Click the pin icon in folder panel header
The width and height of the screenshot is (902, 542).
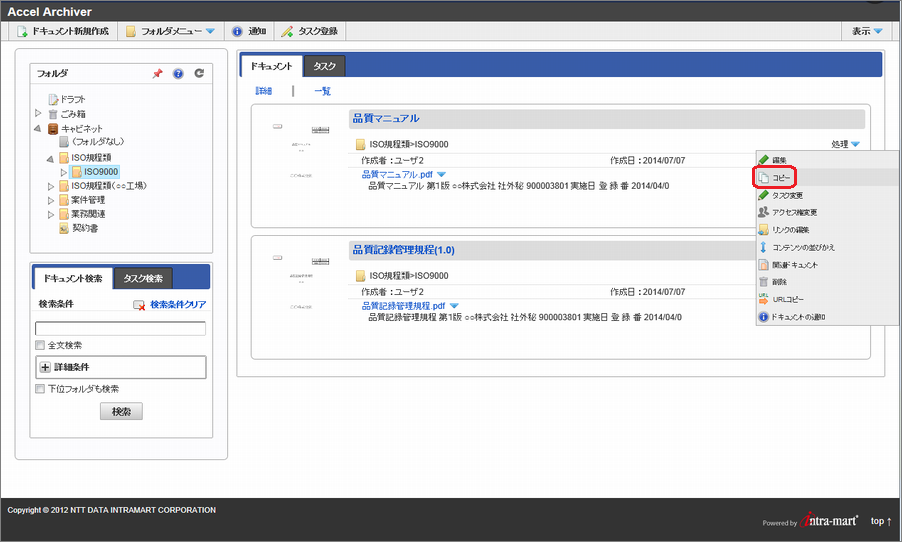[x=157, y=74]
